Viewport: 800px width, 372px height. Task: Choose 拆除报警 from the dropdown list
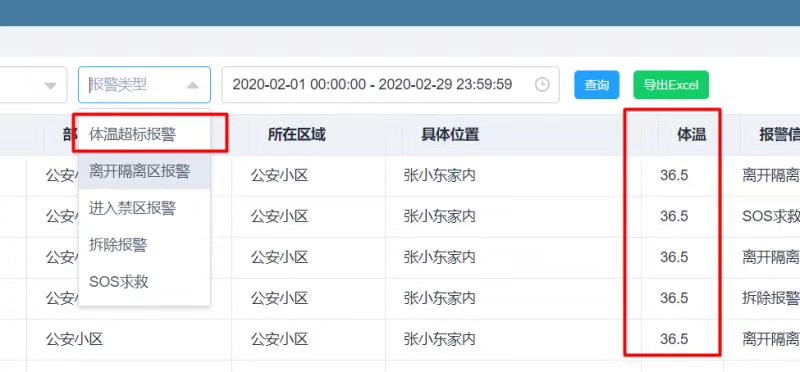pyautogui.click(x=144, y=245)
